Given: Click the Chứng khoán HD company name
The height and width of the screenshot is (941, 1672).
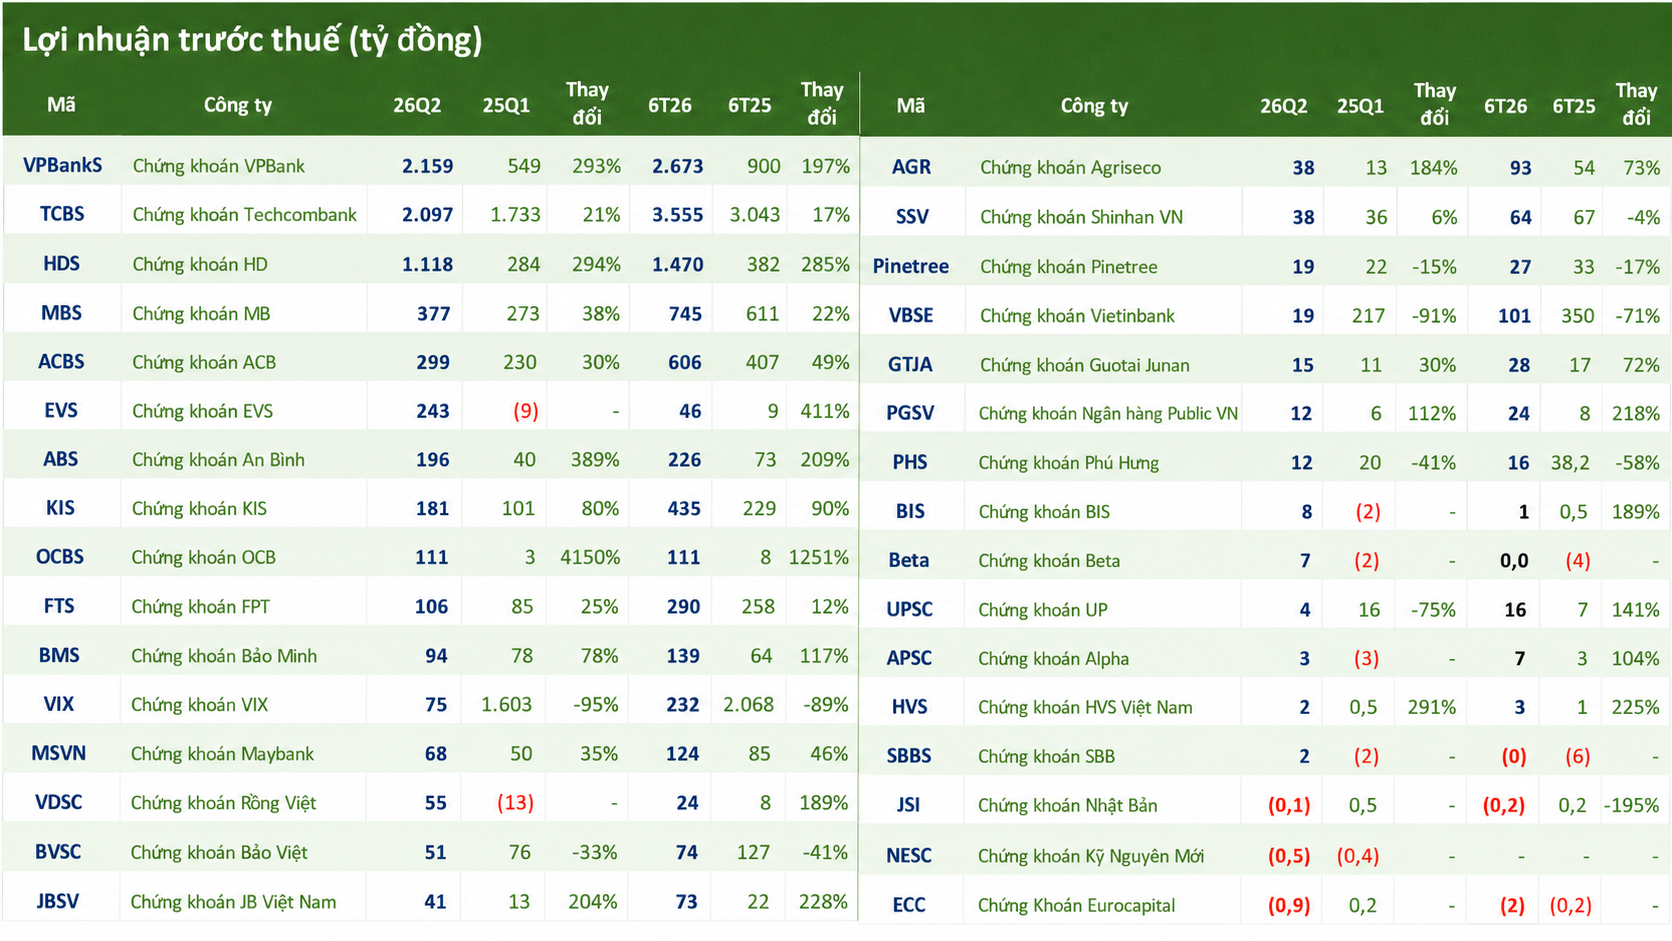Looking at the screenshot, I should (x=200, y=264).
